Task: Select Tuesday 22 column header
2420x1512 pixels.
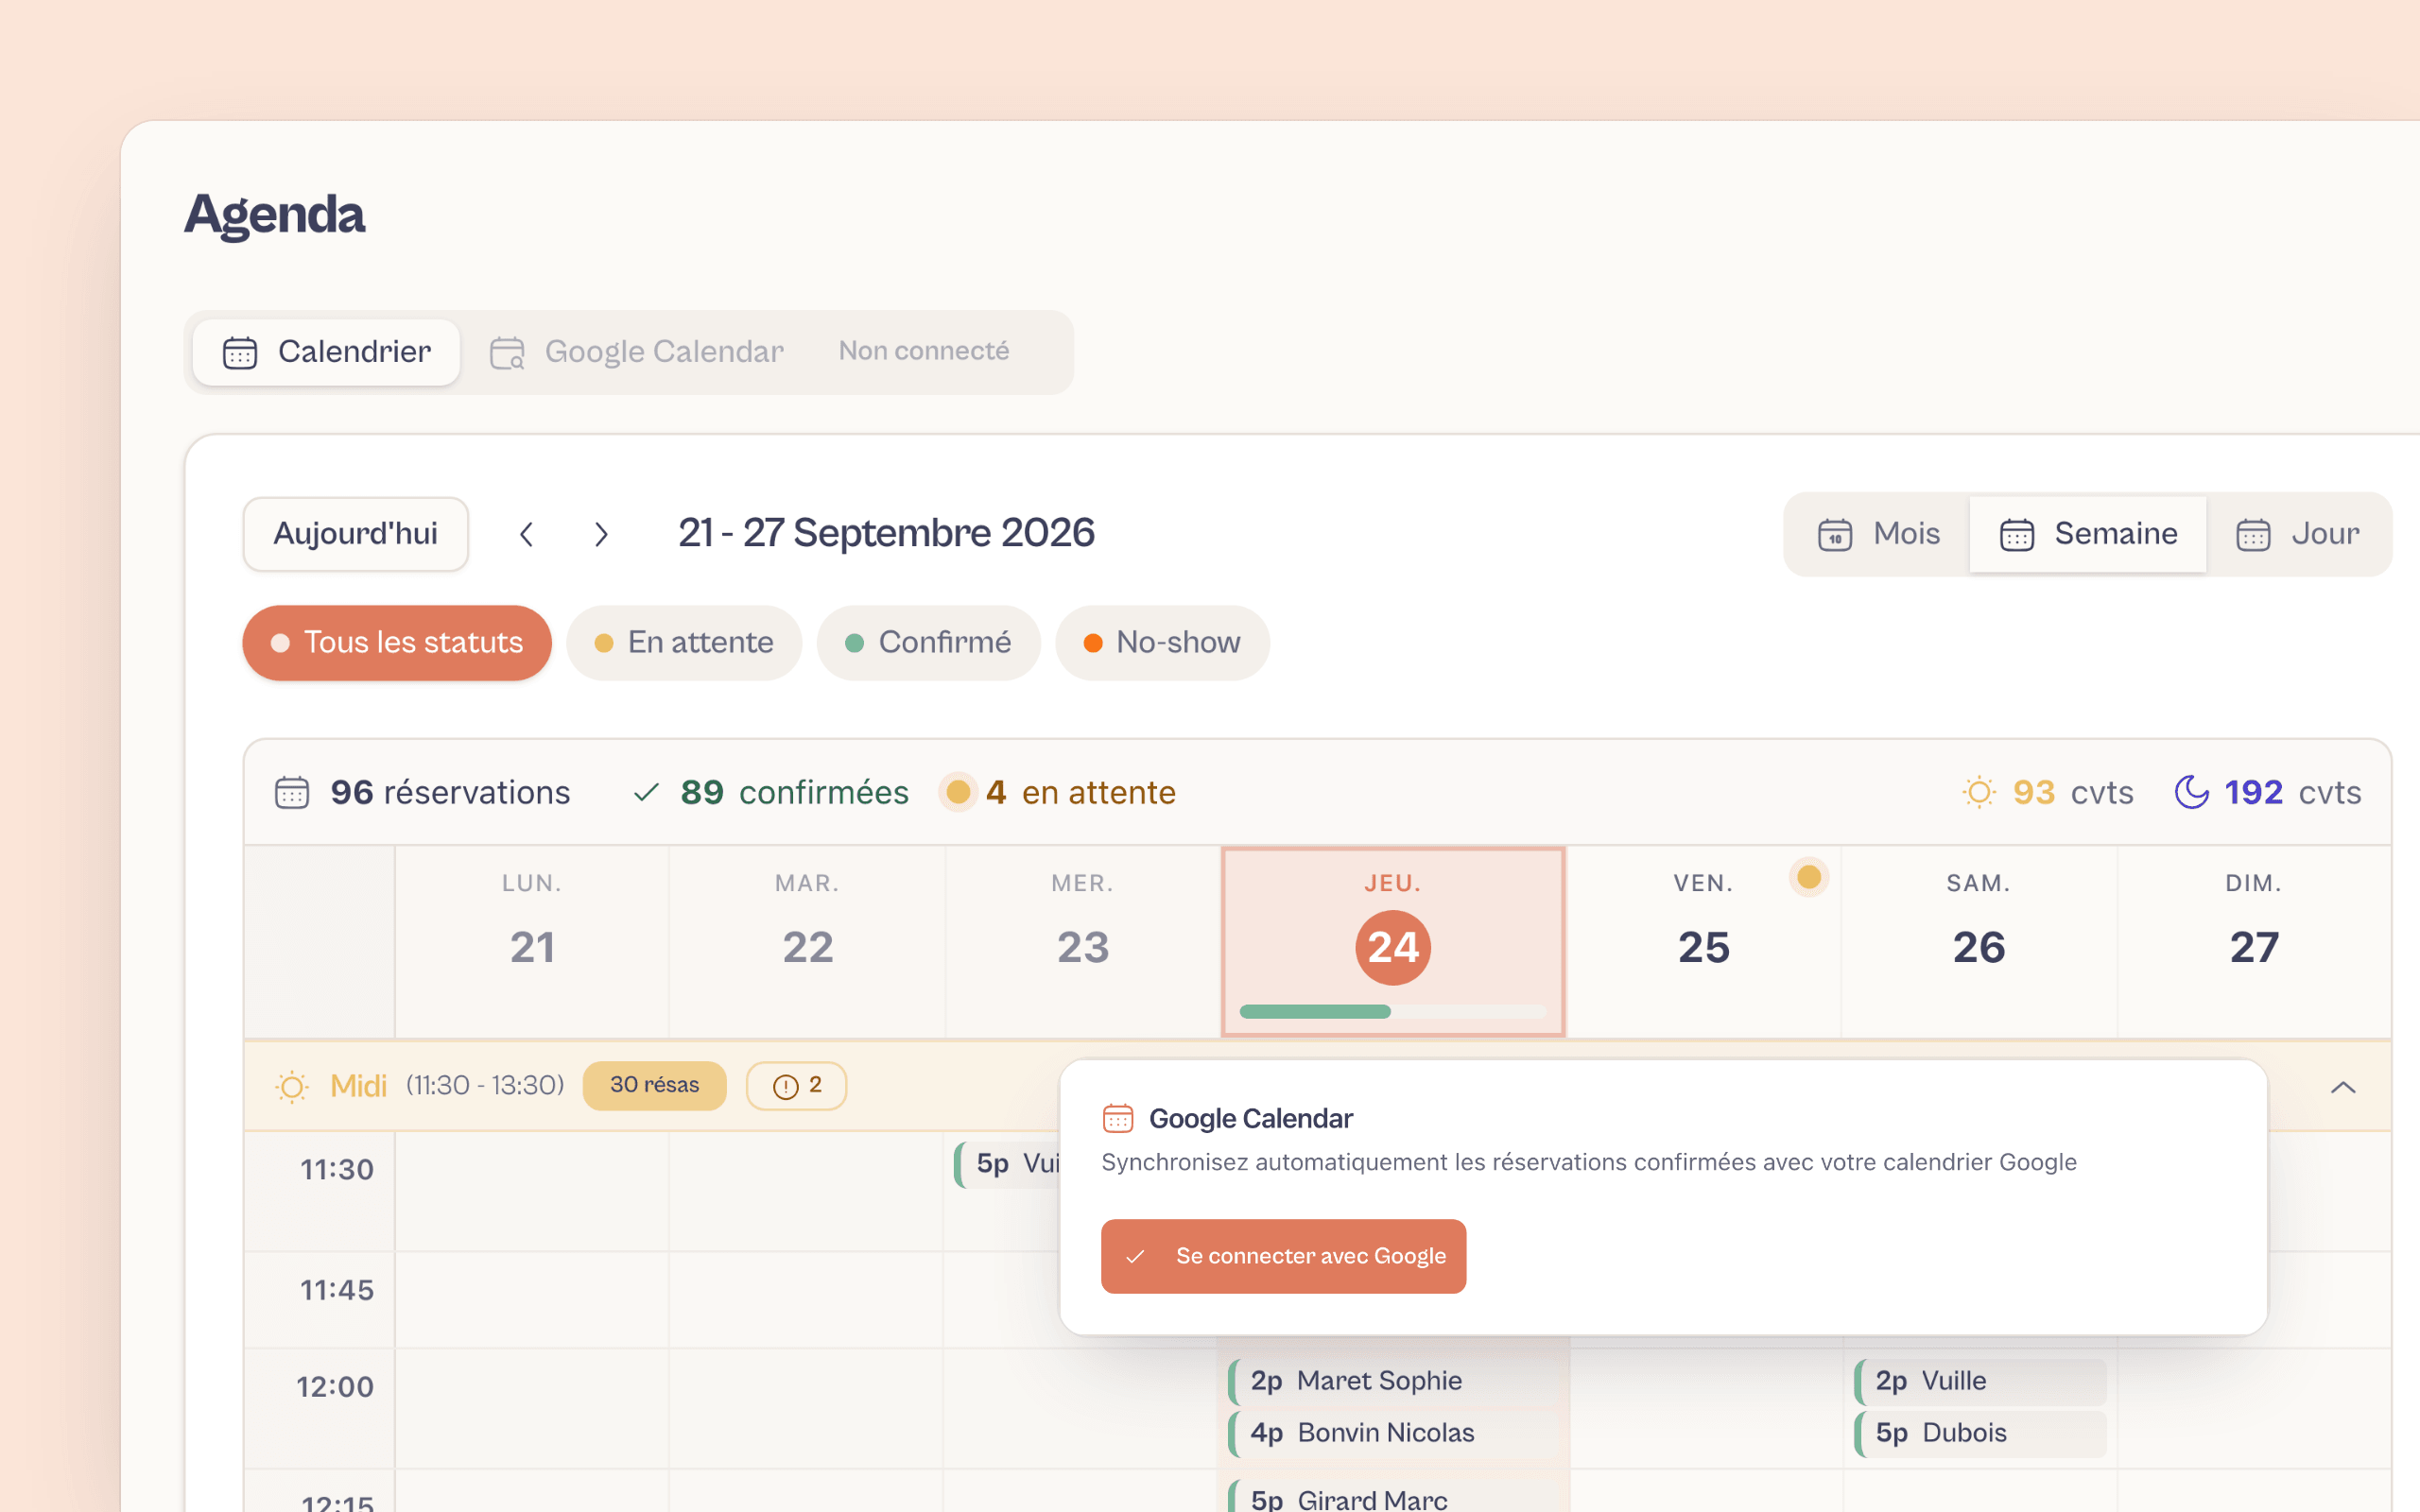Action: click(808, 941)
